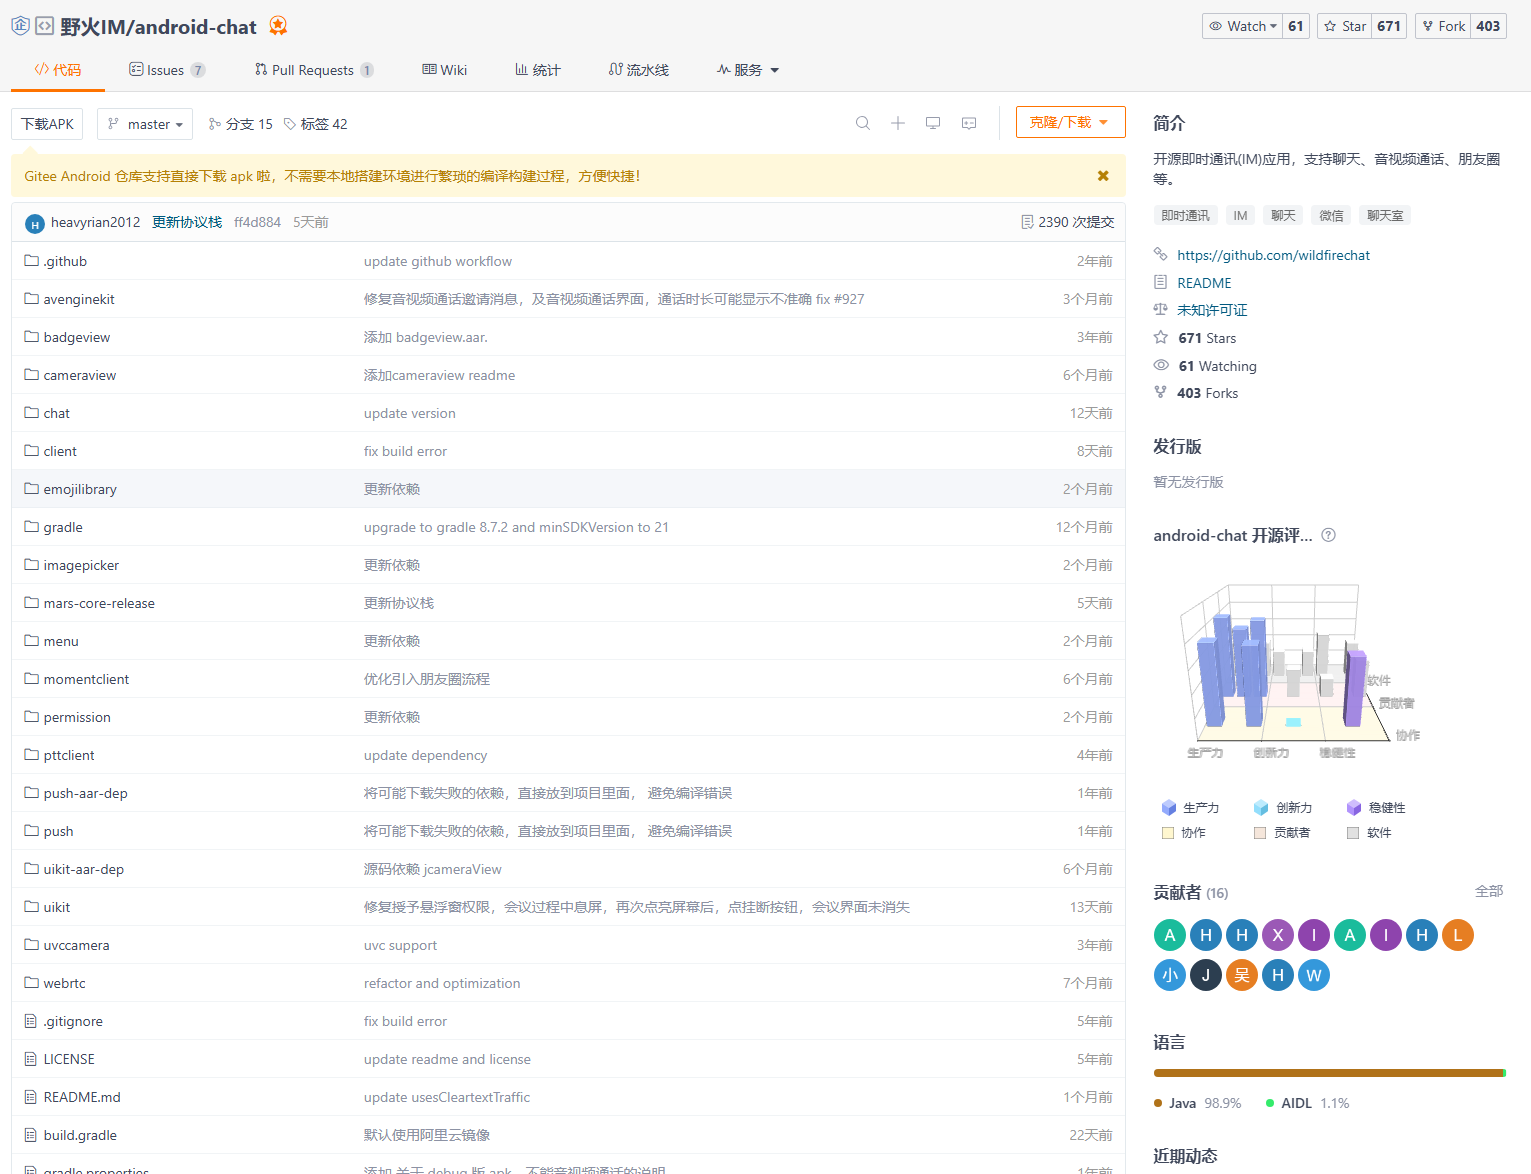1531x1174 pixels.
Task: Star the repository
Action: [1345, 26]
